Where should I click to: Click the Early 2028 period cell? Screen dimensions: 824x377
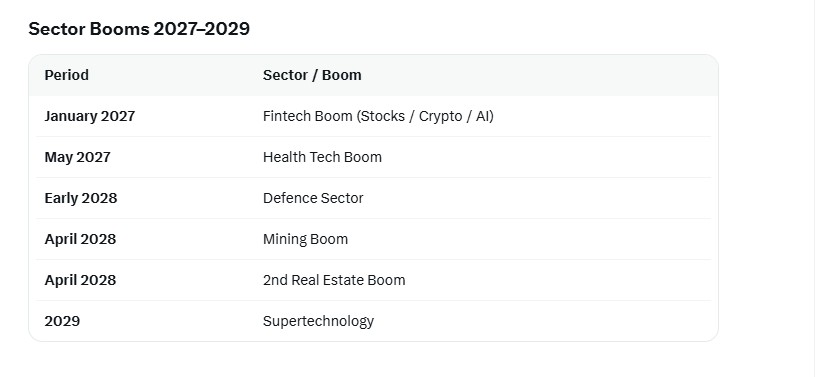pyautogui.click(x=81, y=198)
